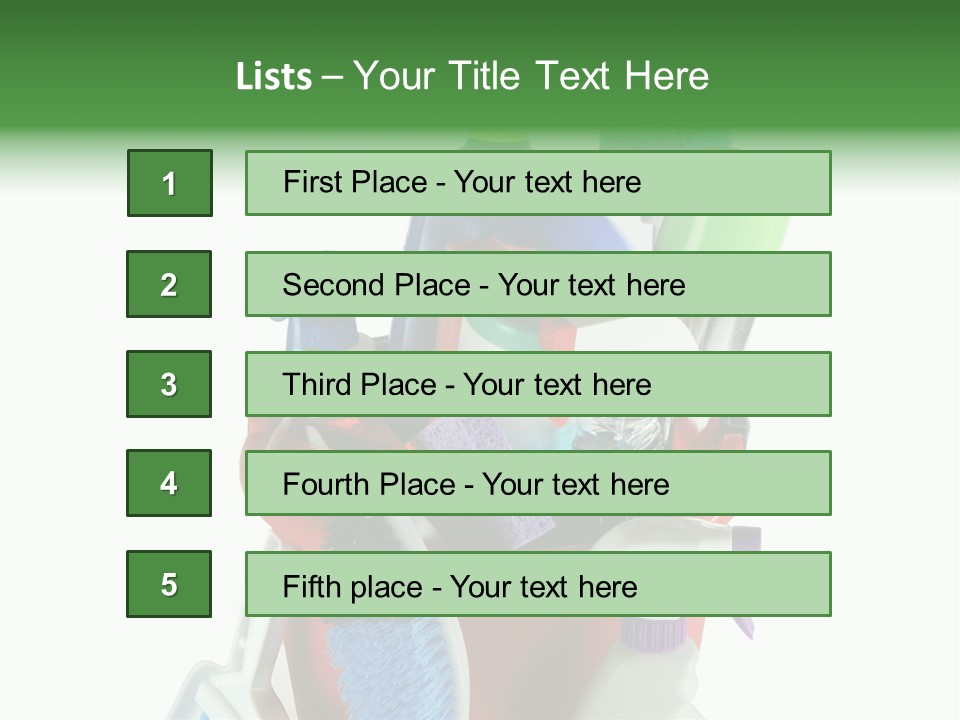
Task: Select the Fifth place text bar
Action: tap(538, 584)
